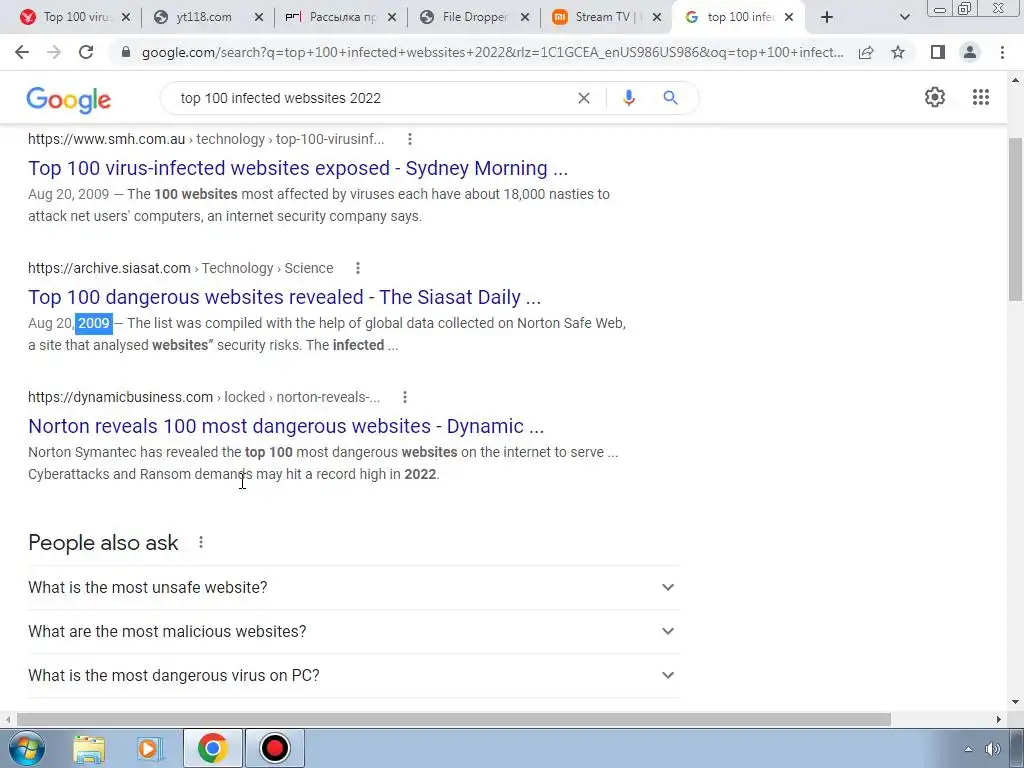Click the scroll-right arrow
Screen dimensions: 1024x768
(x=999, y=719)
